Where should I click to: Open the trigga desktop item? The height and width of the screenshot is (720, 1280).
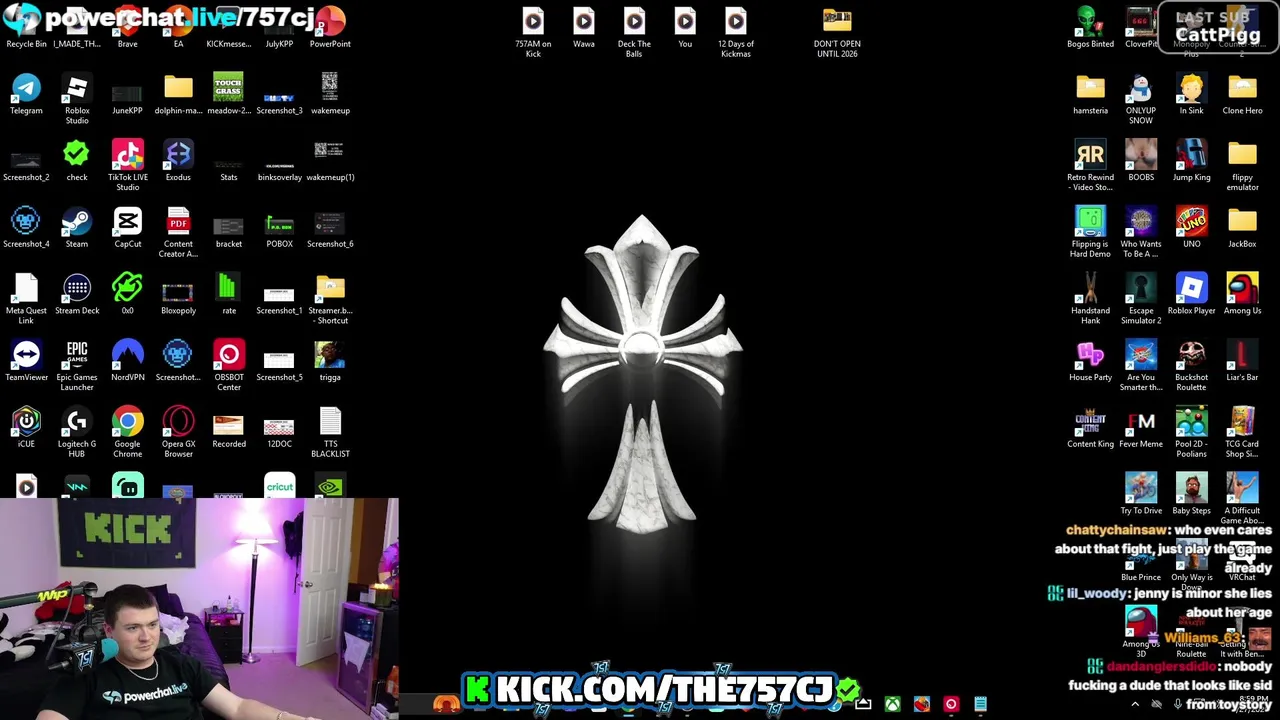pos(330,362)
